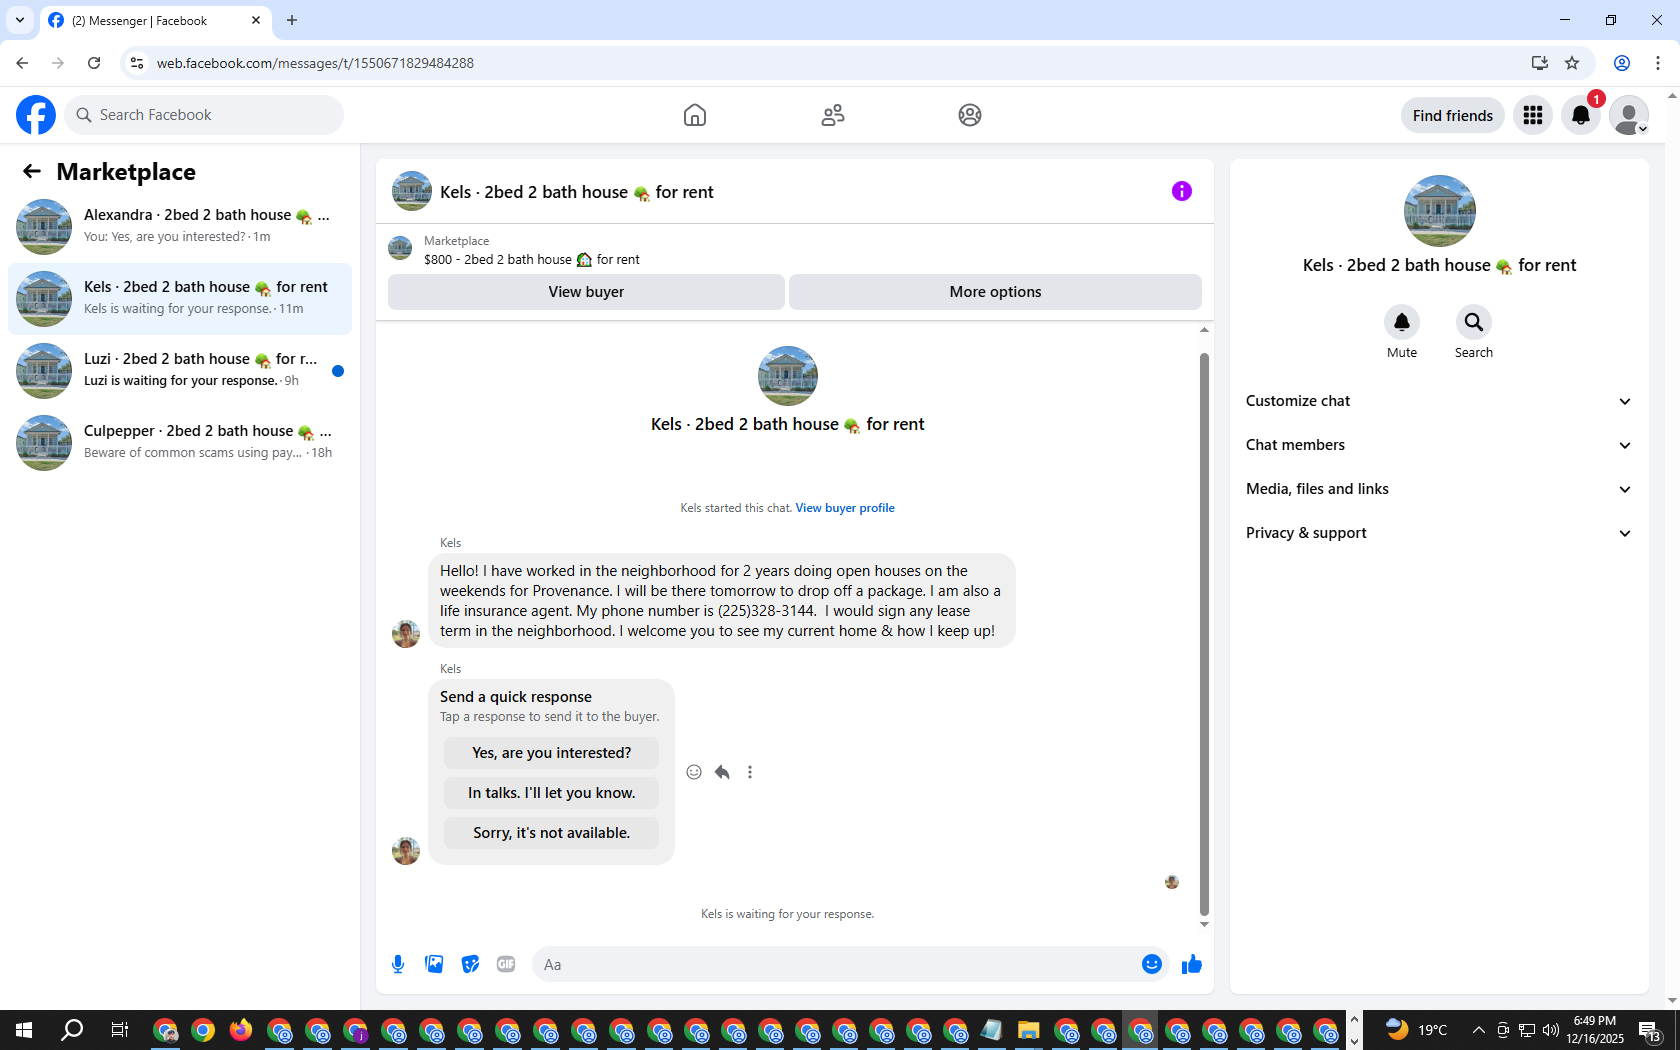Choose a sticker from the sticker icon
This screenshot has width=1680, height=1050.
coord(470,964)
